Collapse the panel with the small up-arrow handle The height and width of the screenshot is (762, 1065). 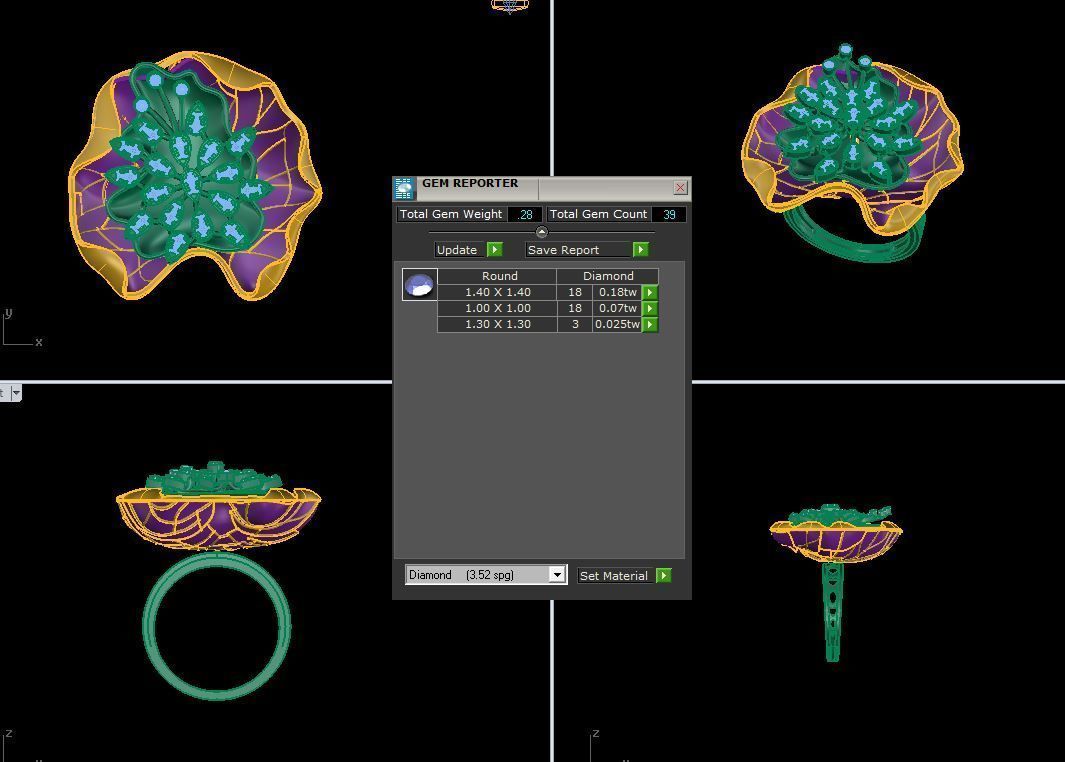541,232
